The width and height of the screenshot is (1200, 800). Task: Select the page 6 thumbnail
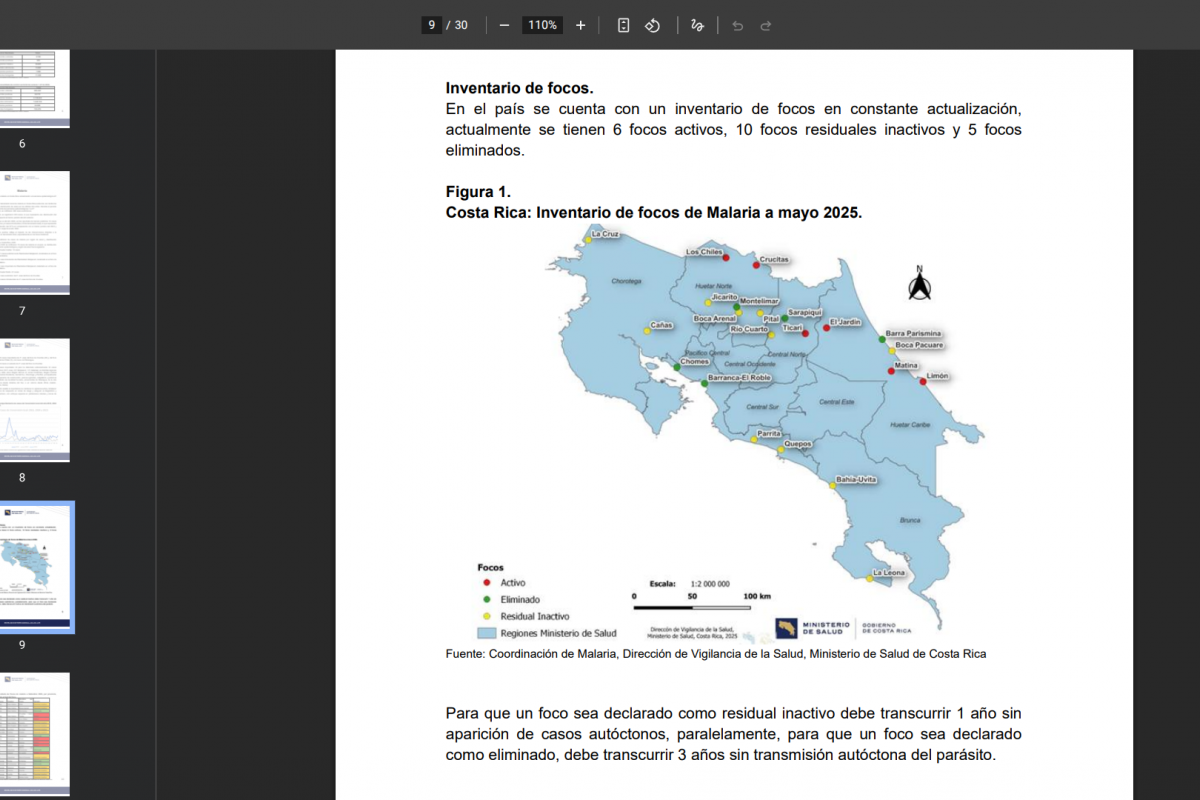(x=35, y=88)
